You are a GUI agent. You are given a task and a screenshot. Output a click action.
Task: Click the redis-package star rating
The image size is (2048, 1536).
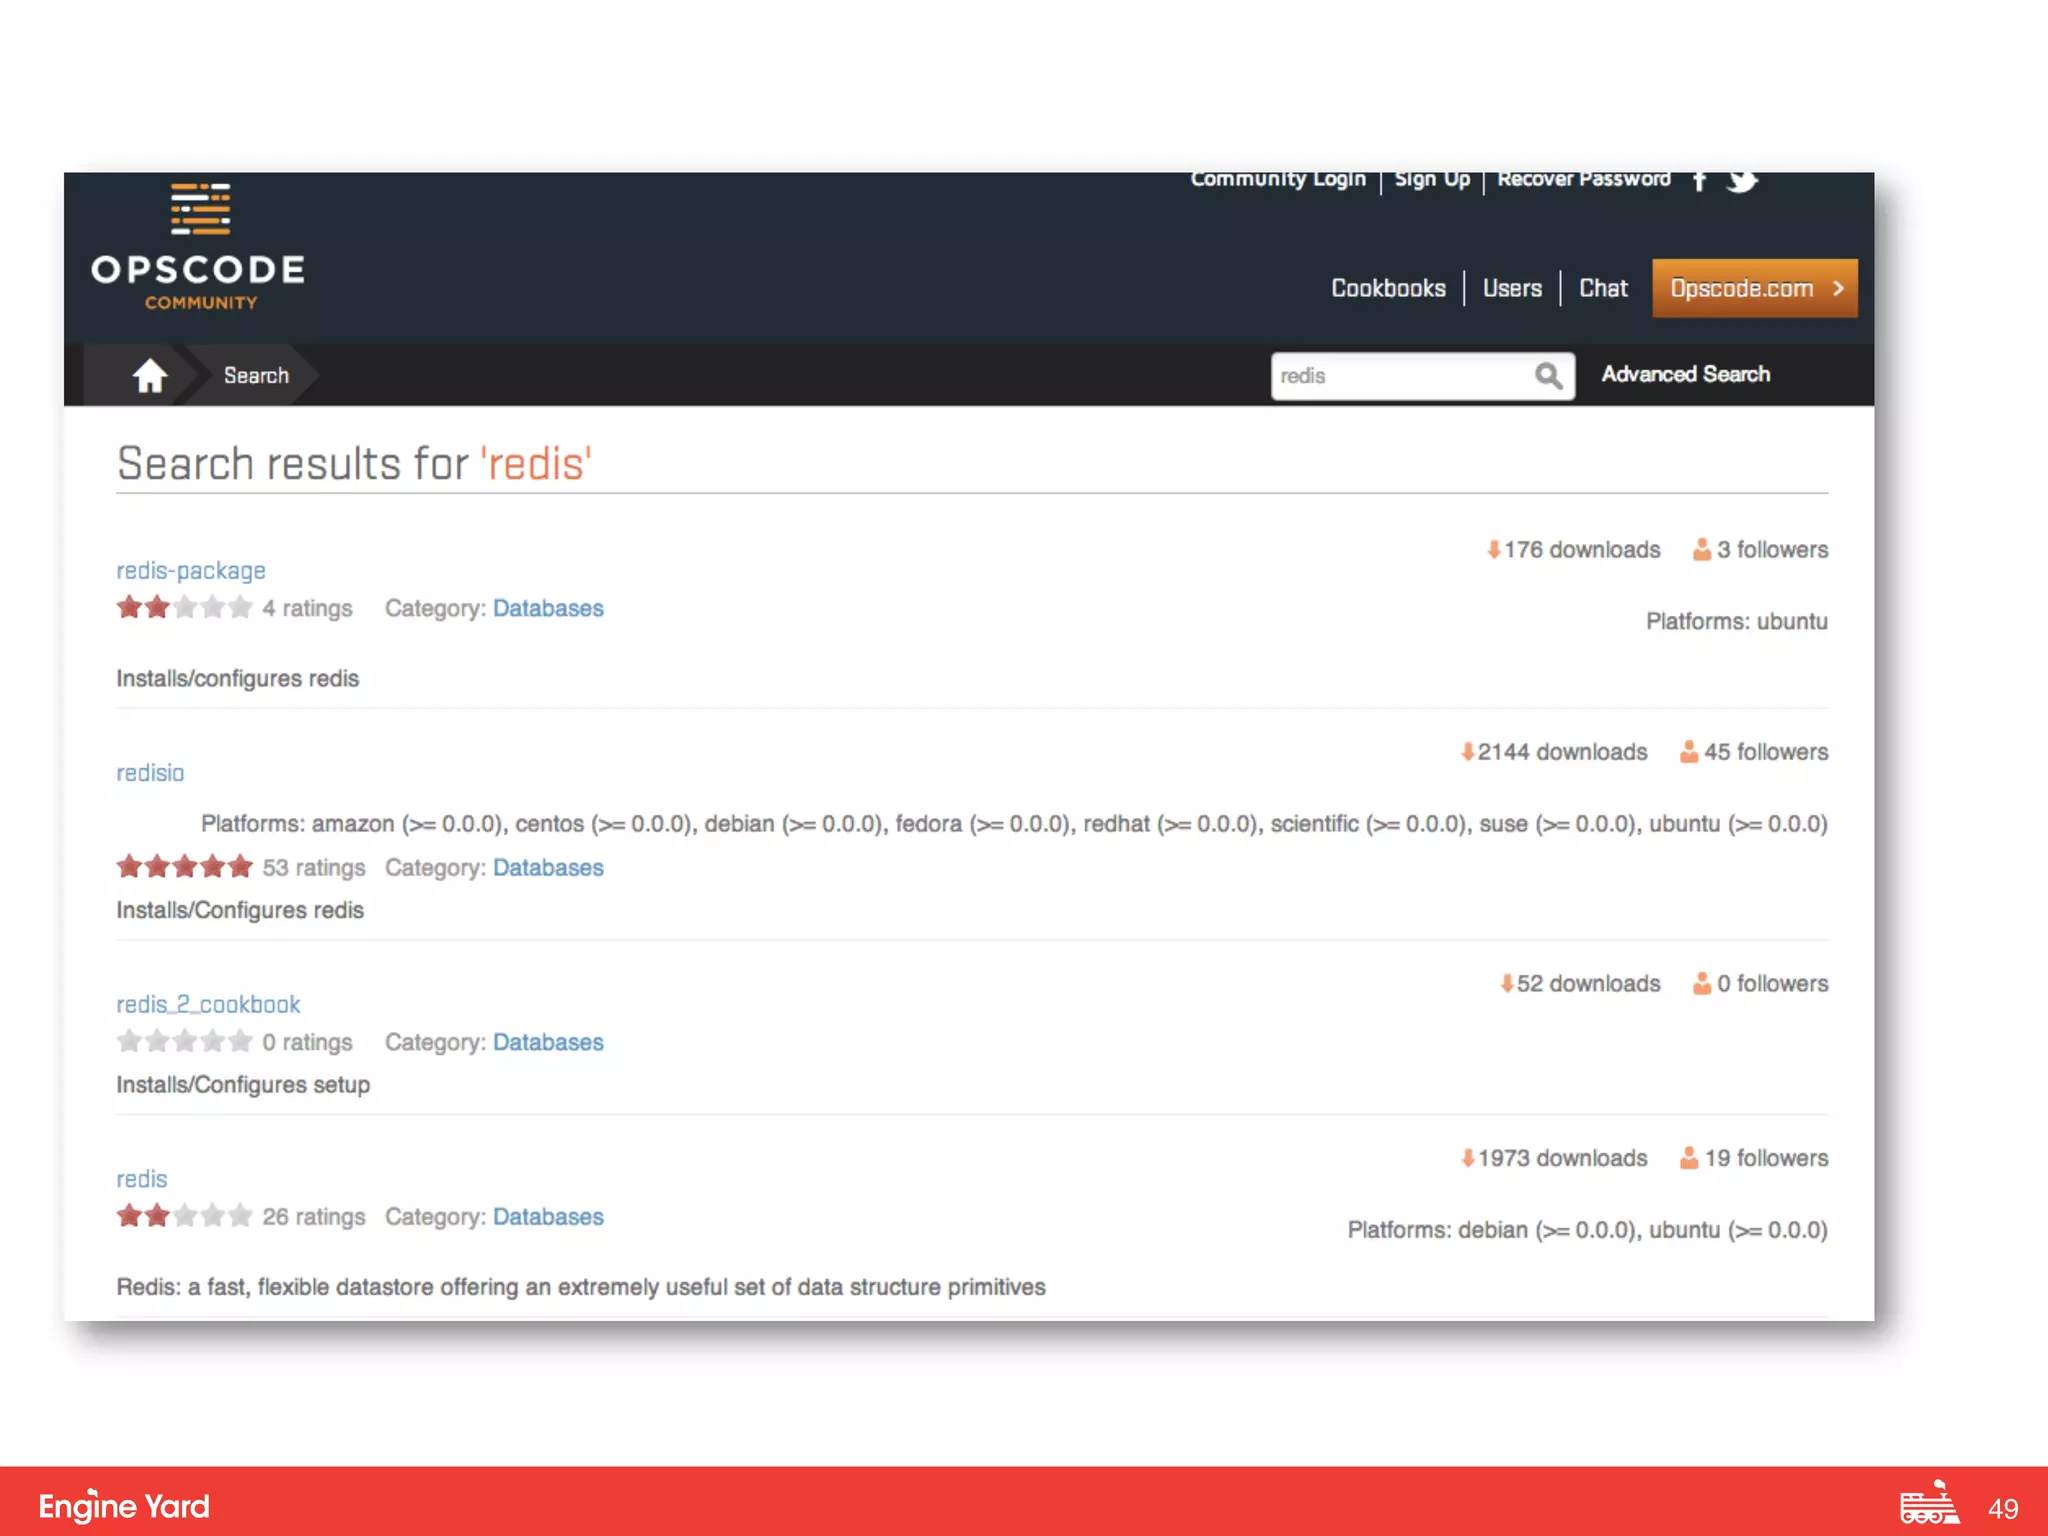tap(184, 608)
